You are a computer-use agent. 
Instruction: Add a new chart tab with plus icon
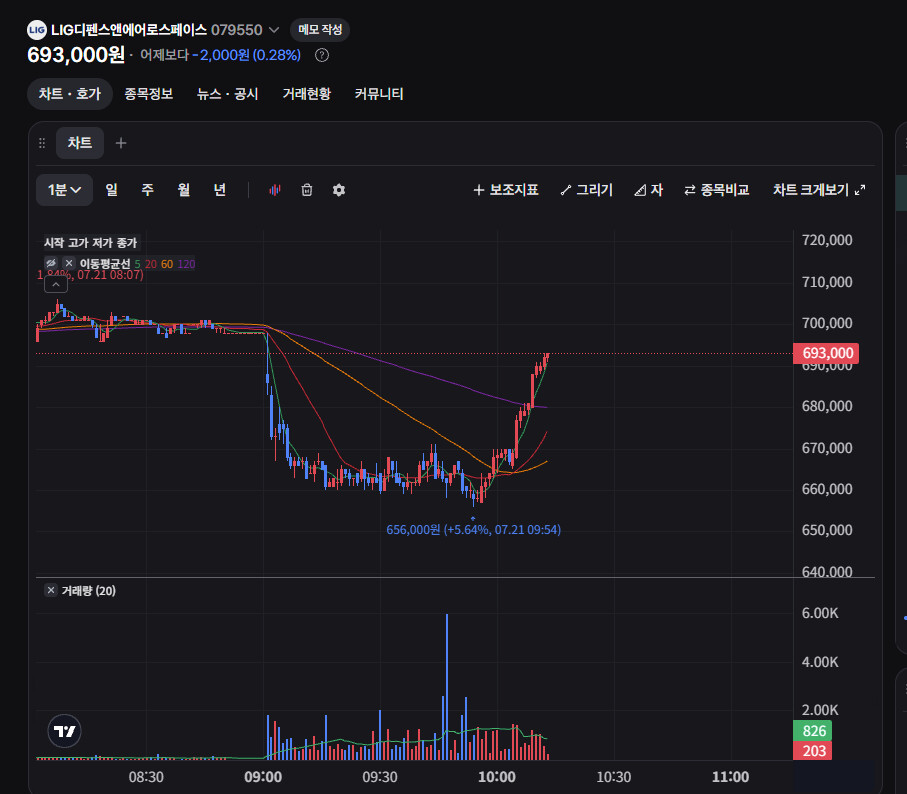click(x=120, y=143)
